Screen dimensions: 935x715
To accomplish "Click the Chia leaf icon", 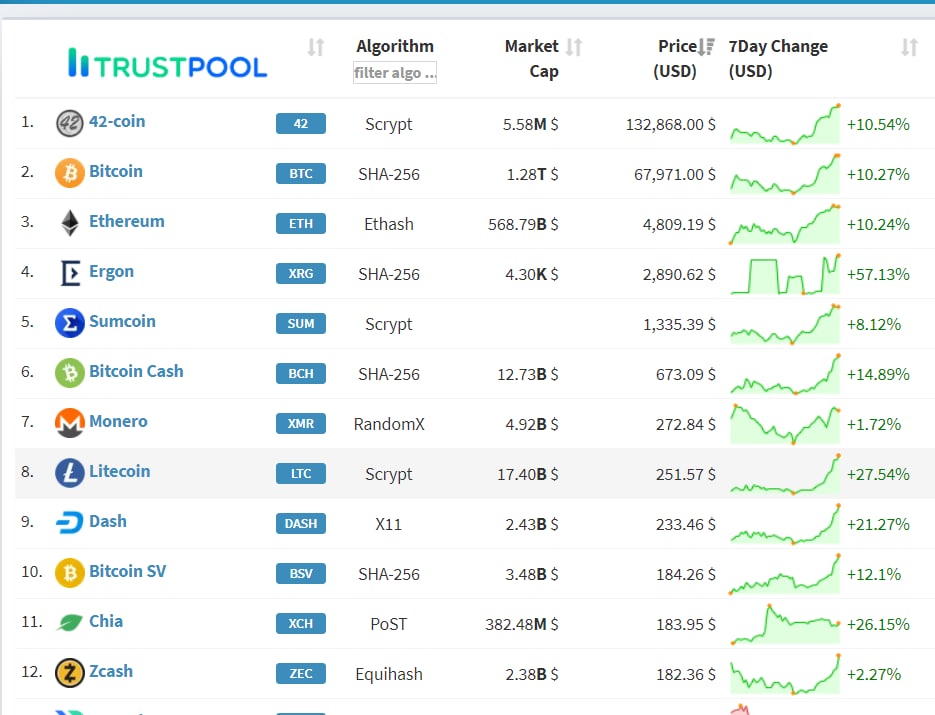I will coord(70,623).
